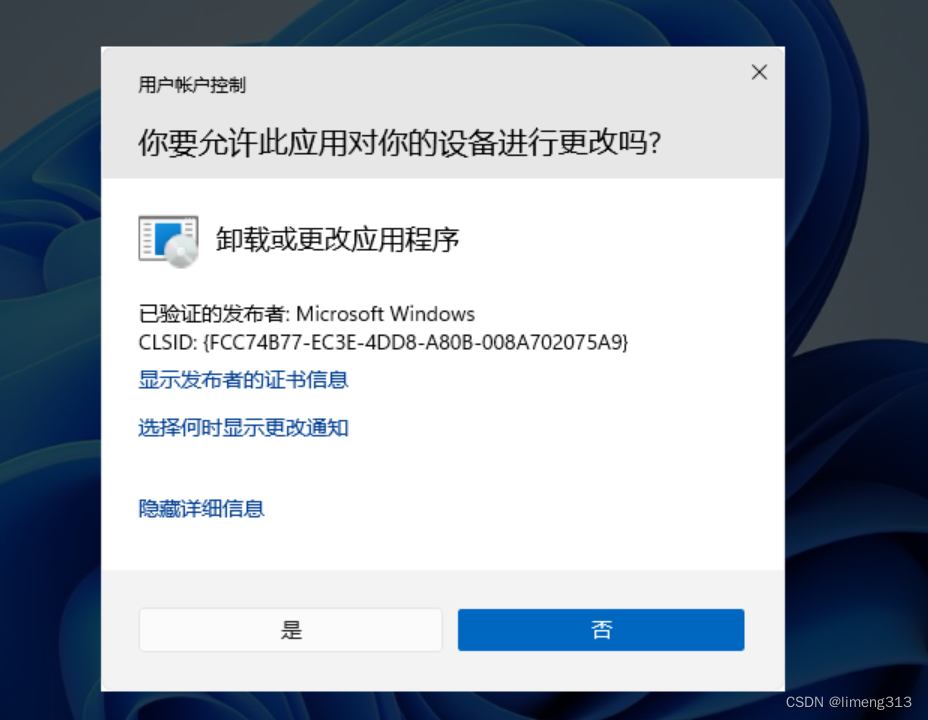Choose 否 to deny changes

601,629
